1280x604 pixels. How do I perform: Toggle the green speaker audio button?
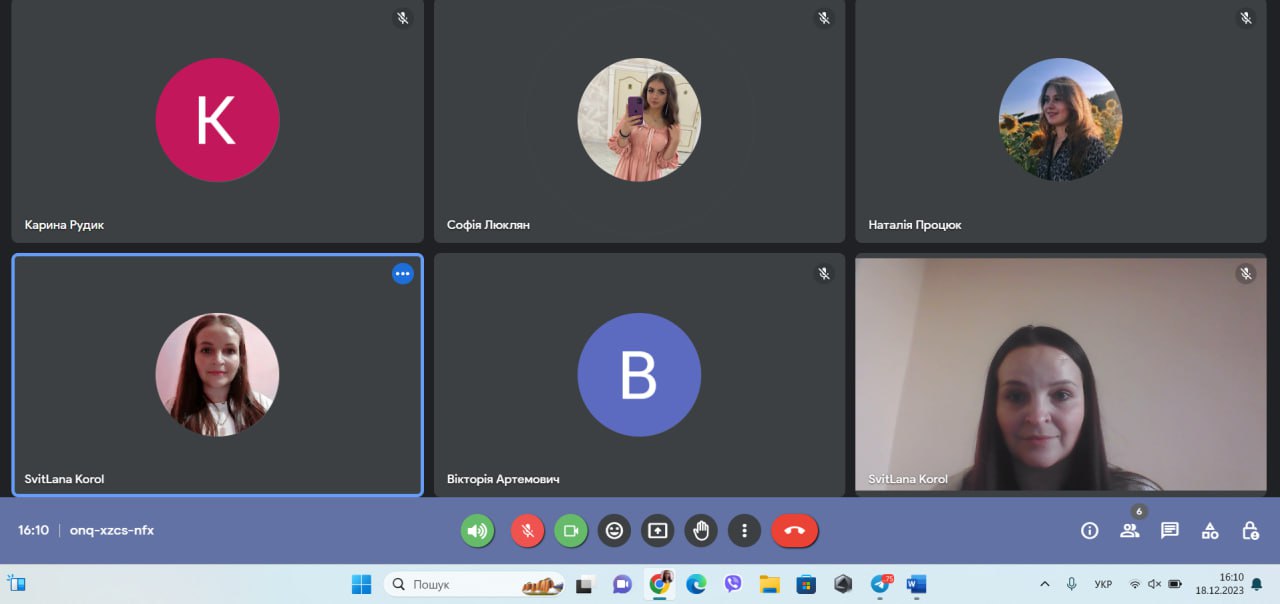pos(477,531)
